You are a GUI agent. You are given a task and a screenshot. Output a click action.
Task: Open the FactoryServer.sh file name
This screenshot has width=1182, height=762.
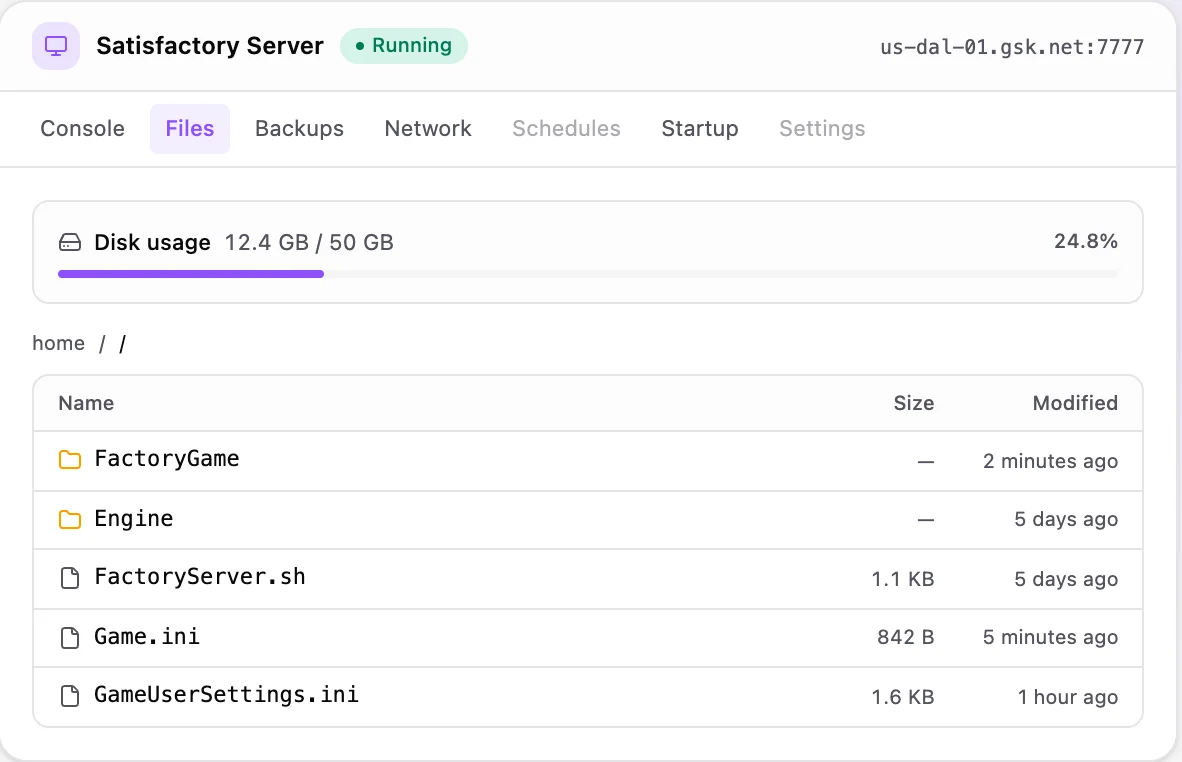coord(200,577)
